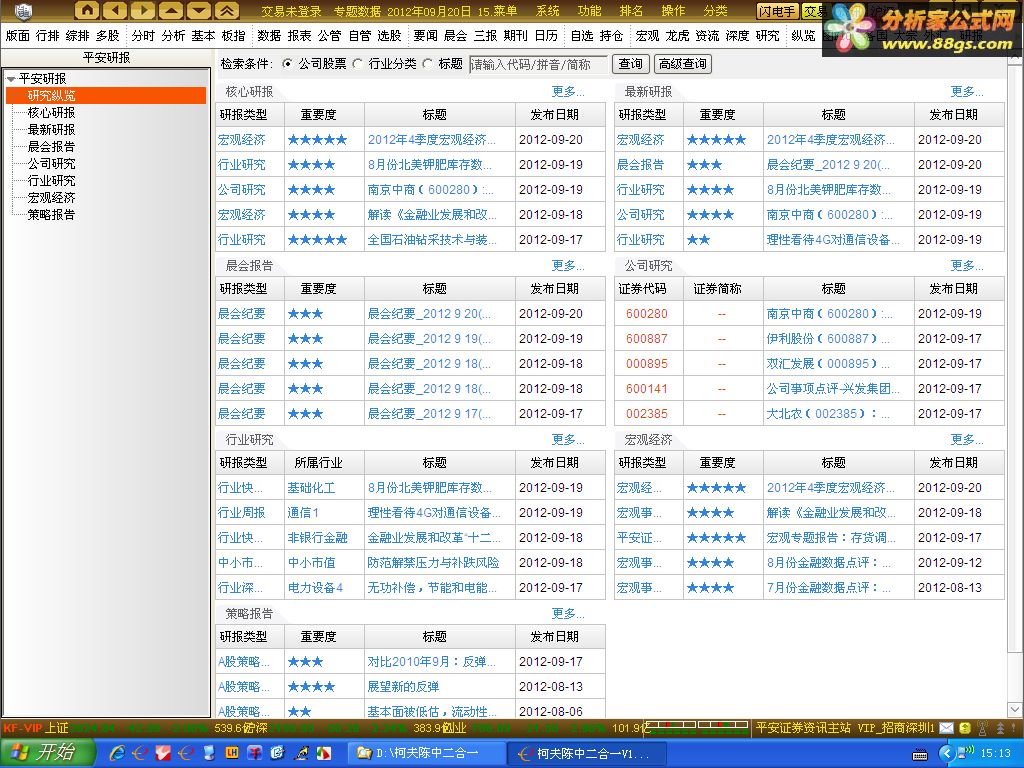
Task: Click the 龙虎 toolbar item
Action: [677, 35]
